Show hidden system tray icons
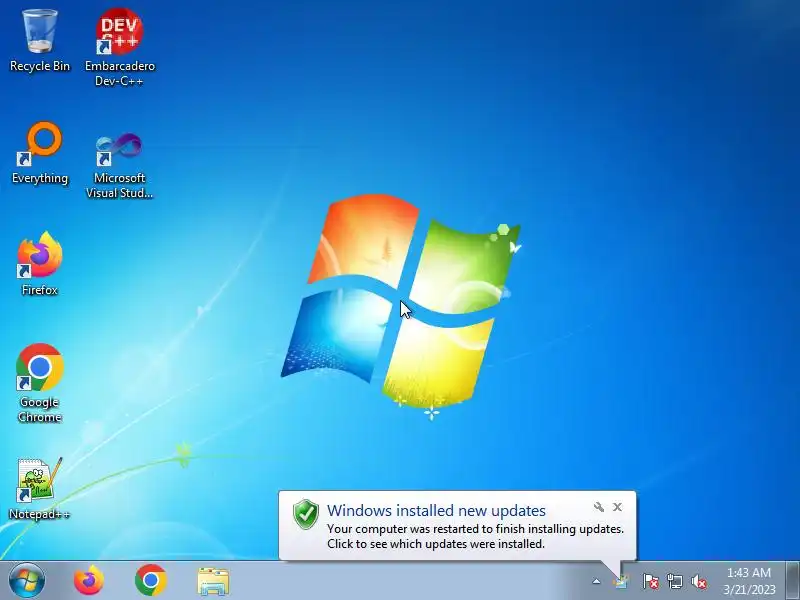This screenshot has height=600, width=800. click(596, 581)
